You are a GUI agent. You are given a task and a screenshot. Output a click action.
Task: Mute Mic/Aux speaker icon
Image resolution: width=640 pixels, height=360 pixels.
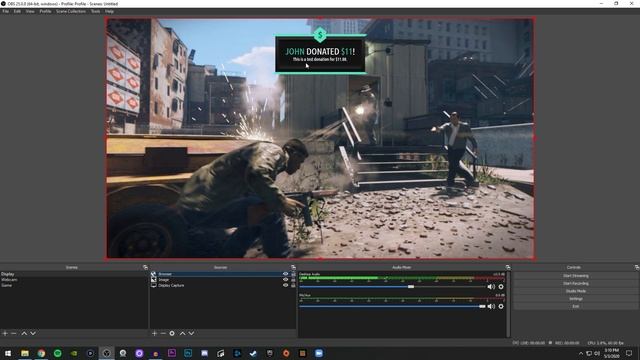click(491, 306)
